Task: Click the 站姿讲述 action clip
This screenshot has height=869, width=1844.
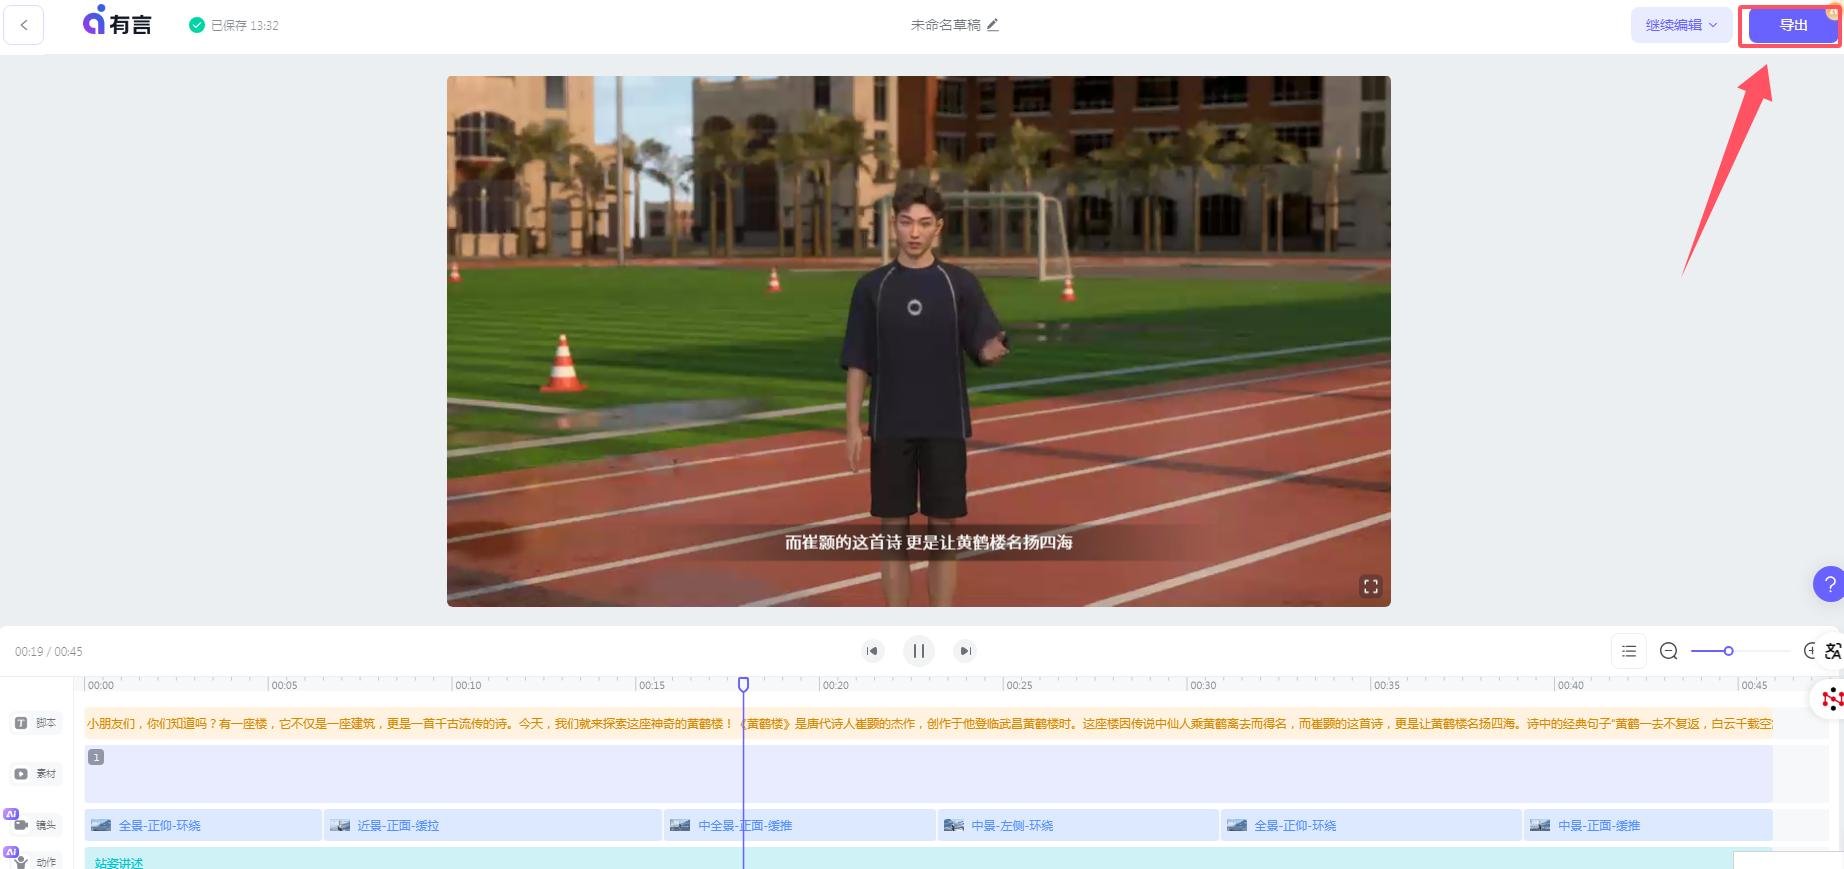Action: [119, 862]
